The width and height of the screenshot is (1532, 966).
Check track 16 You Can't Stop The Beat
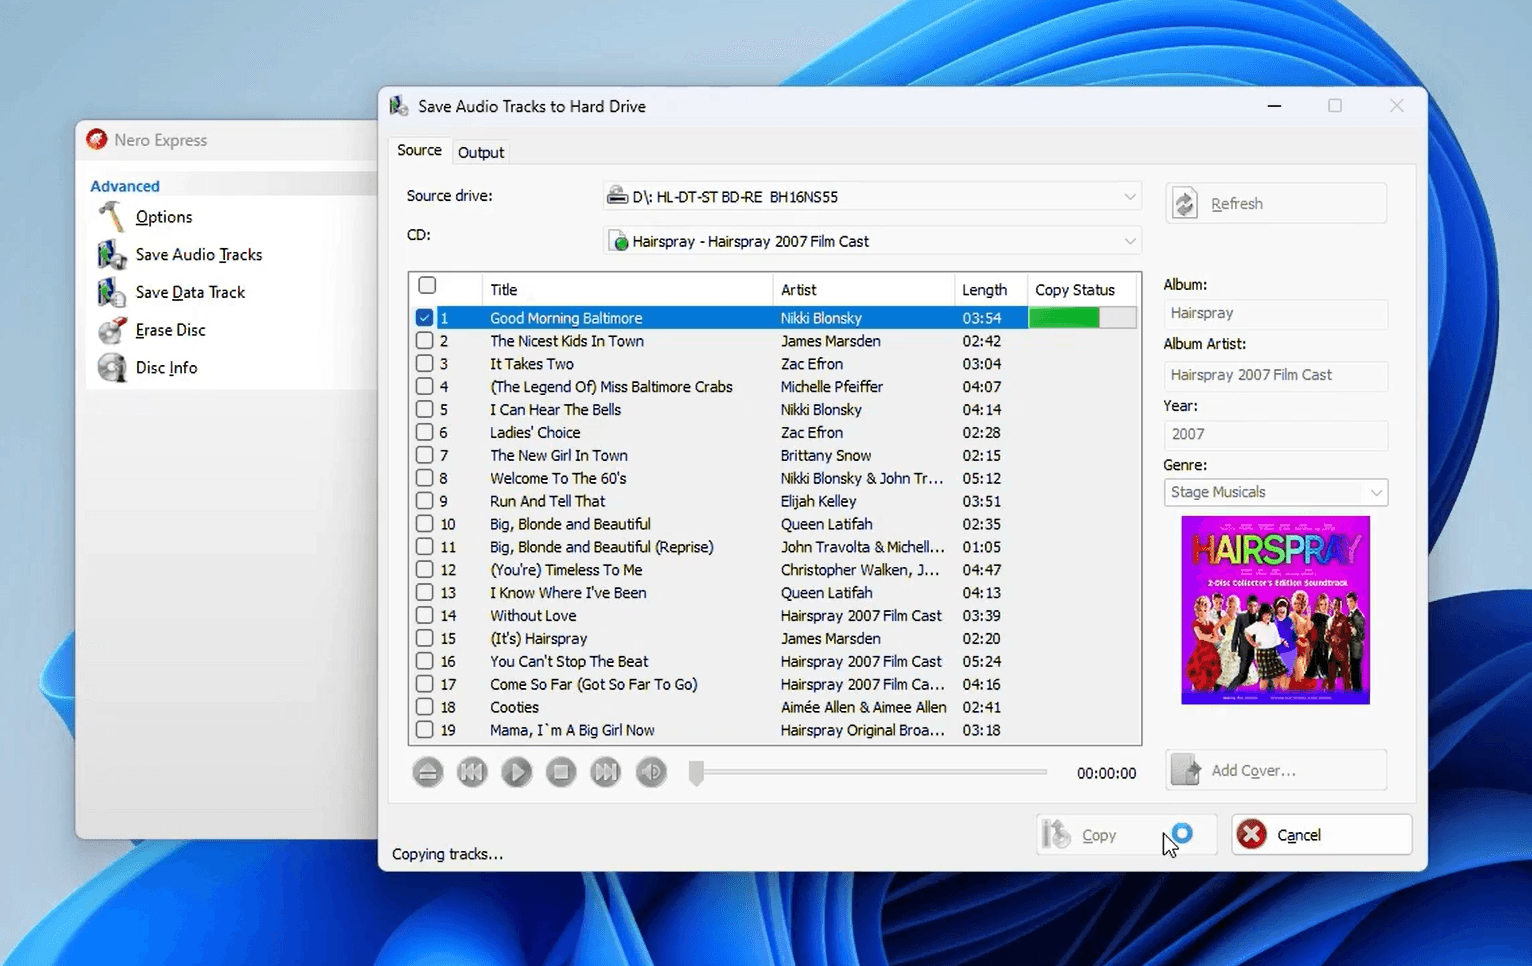click(424, 662)
